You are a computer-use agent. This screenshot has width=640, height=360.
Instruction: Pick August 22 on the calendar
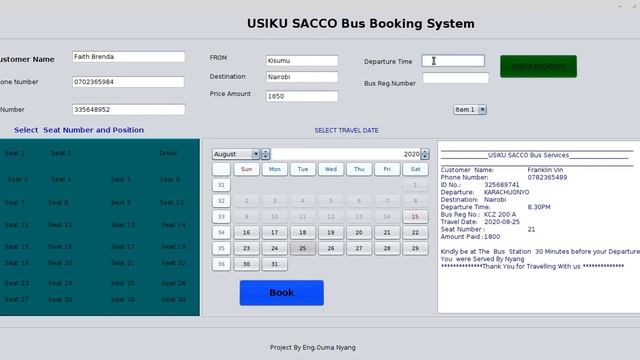pyautogui.click(x=415, y=233)
